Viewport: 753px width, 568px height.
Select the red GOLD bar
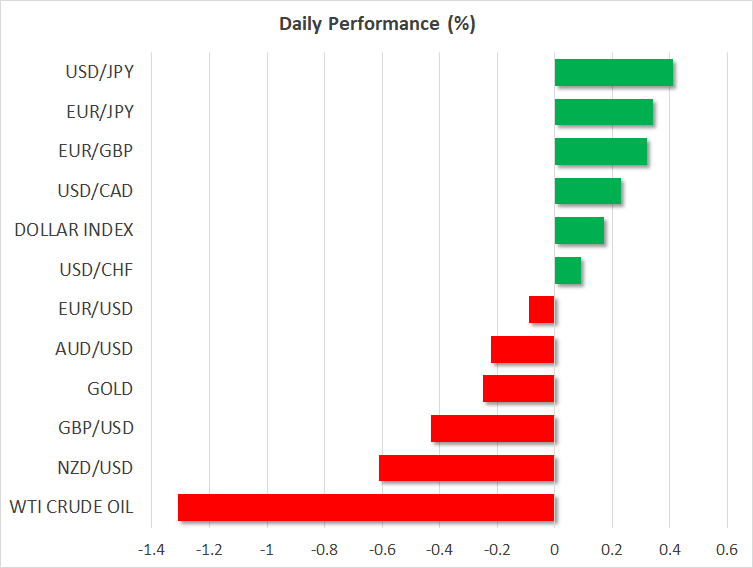(518, 389)
